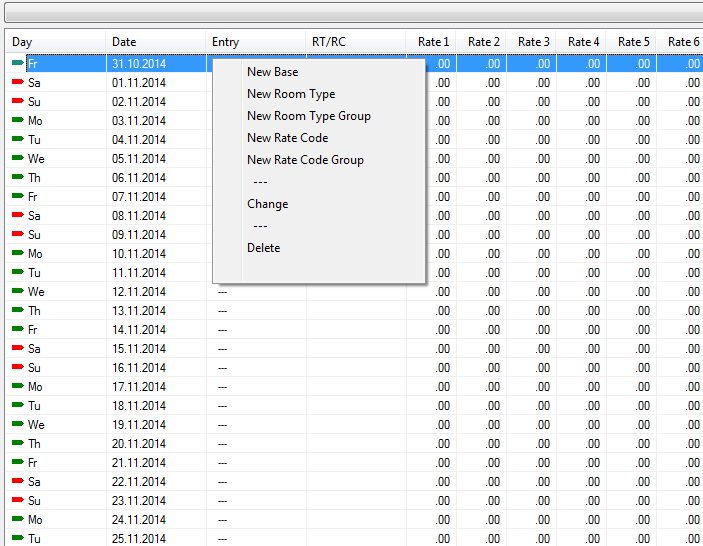Click Change in the context menu
The width and height of the screenshot is (703, 546).
(267, 204)
